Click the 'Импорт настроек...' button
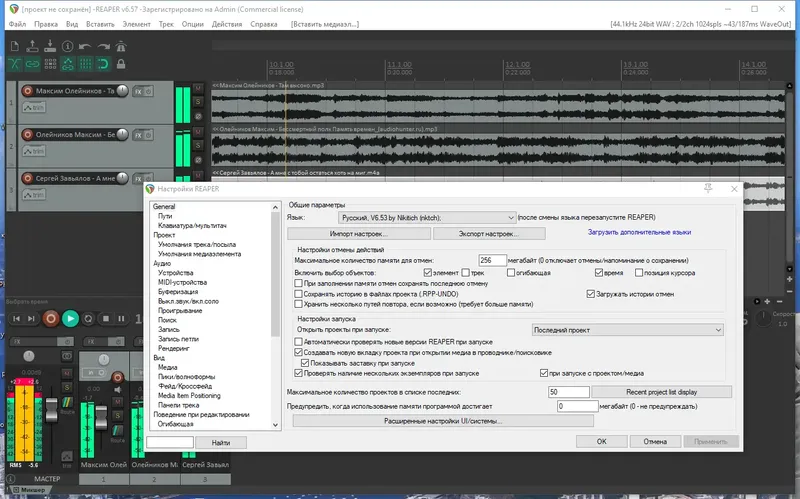 358,233
